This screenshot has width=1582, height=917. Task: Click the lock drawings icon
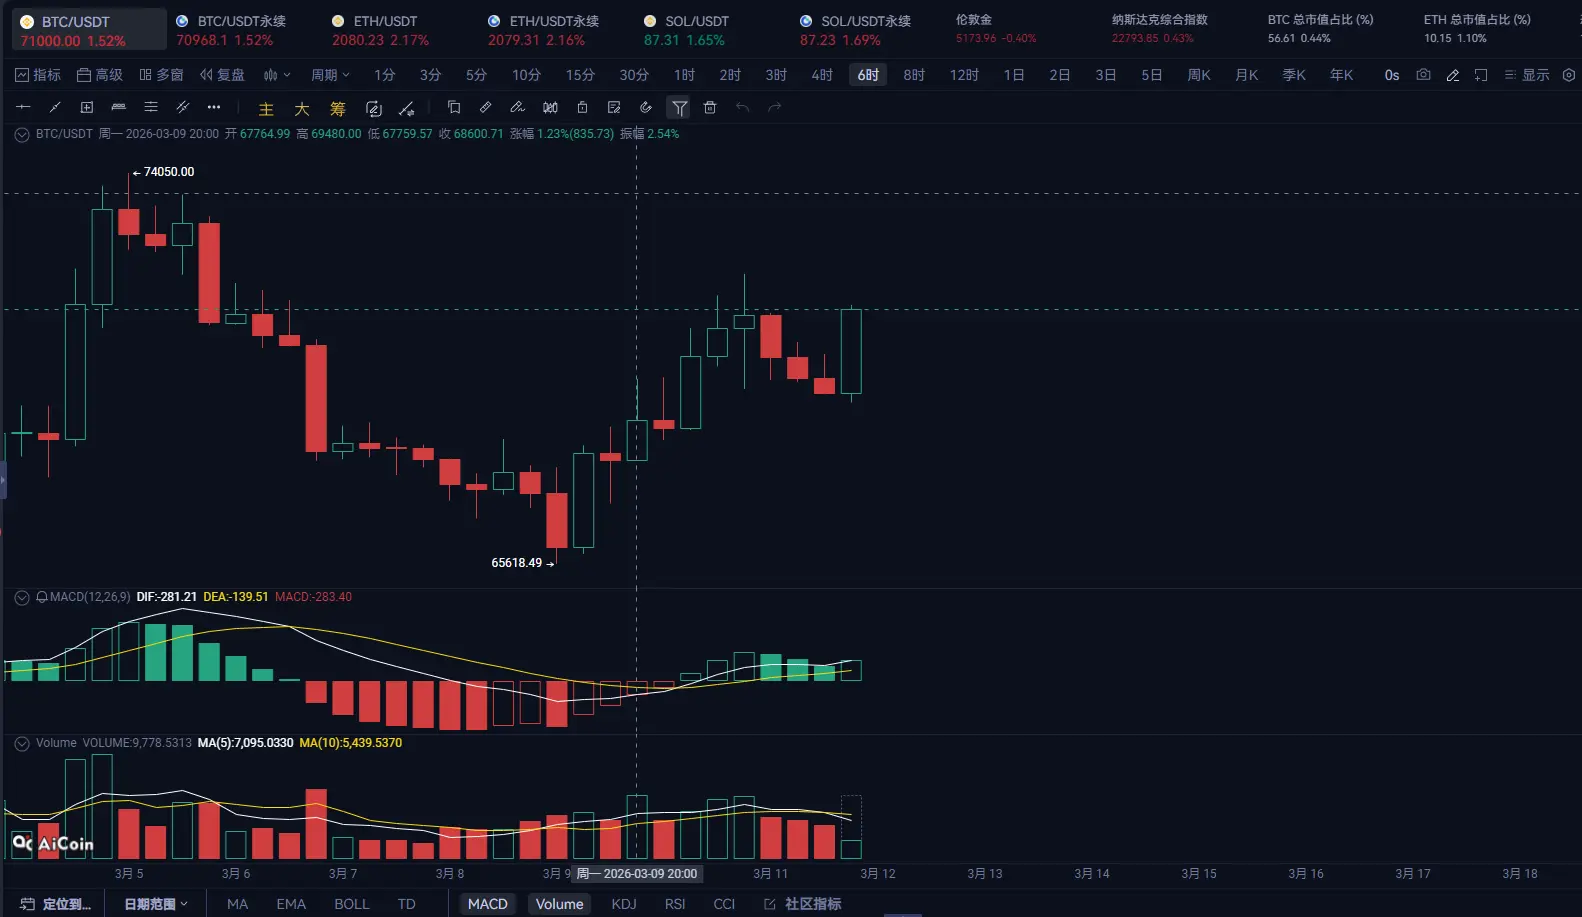tap(582, 107)
